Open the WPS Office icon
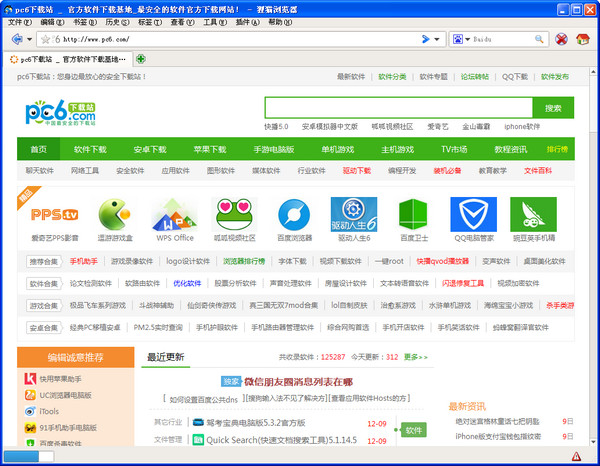Screen dimensions: 600x466 174,214
